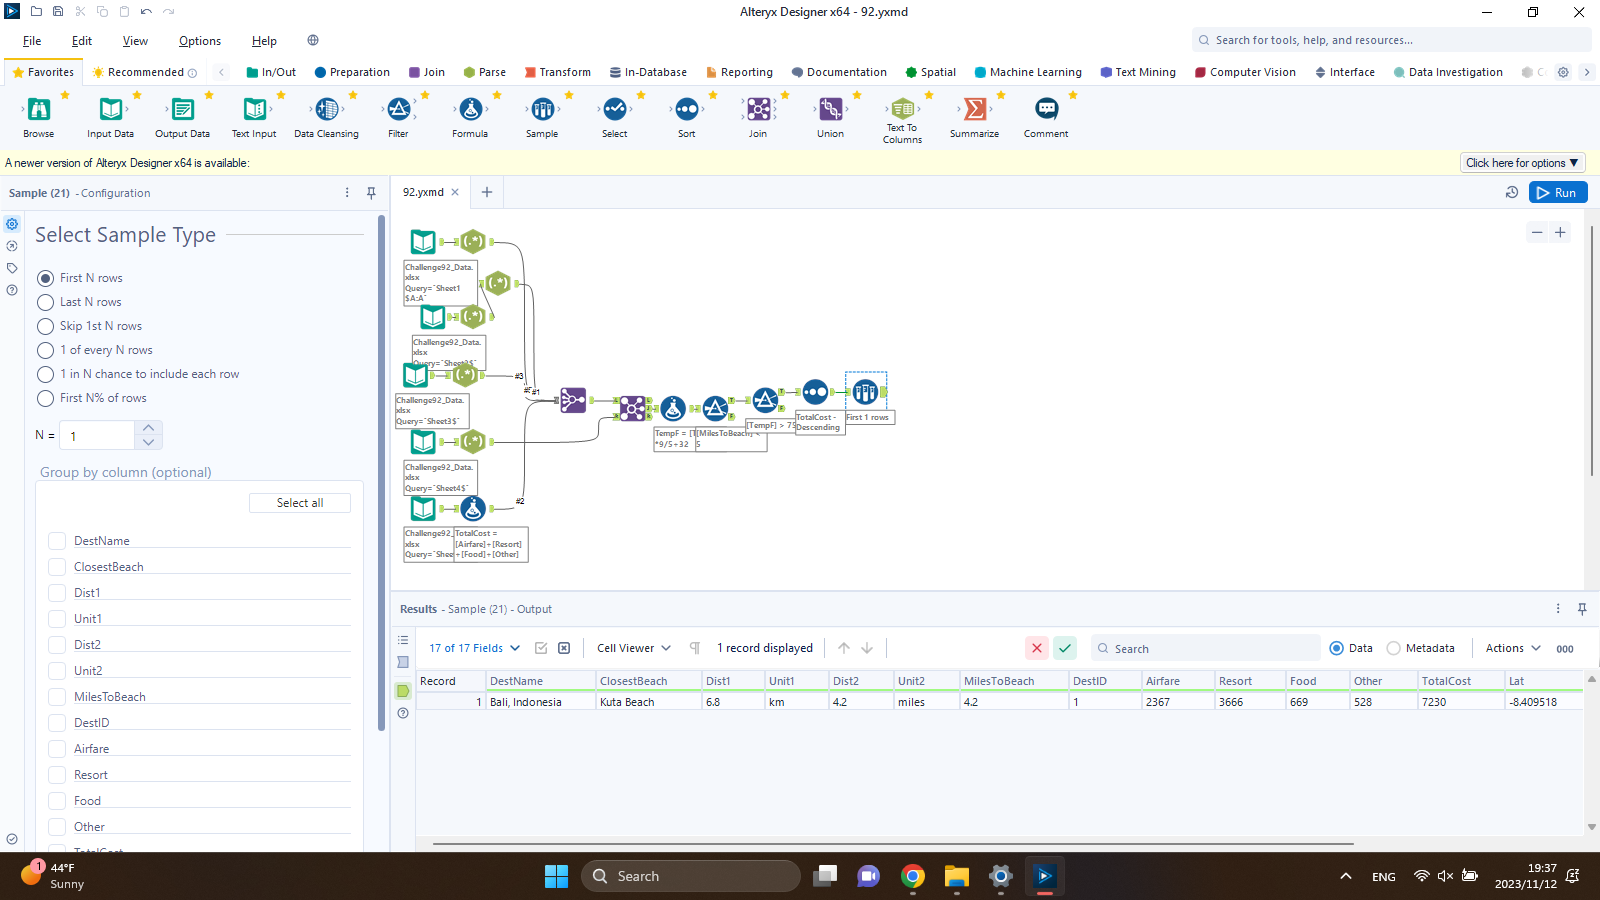Select the Sort tool on the canvas
This screenshot has width=1600, height=900.
pos(815,392)
